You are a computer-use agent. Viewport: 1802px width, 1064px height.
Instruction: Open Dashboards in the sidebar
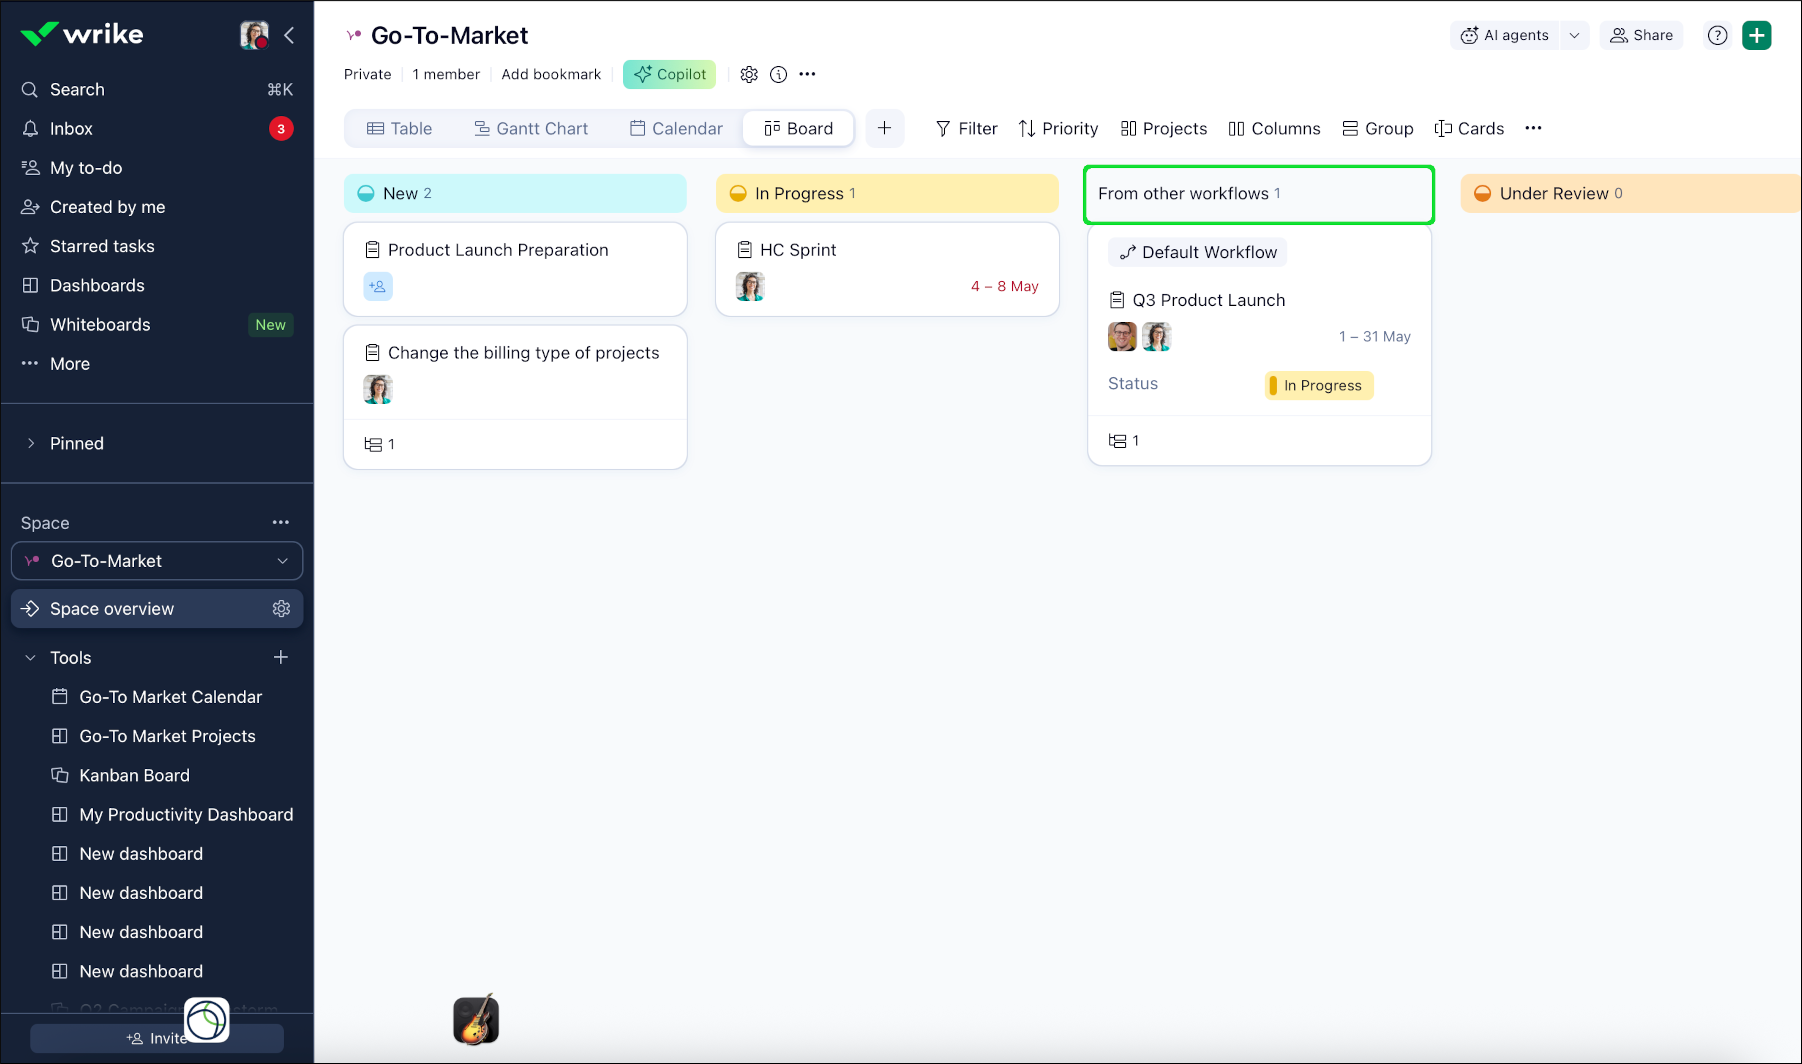point(157,285)
